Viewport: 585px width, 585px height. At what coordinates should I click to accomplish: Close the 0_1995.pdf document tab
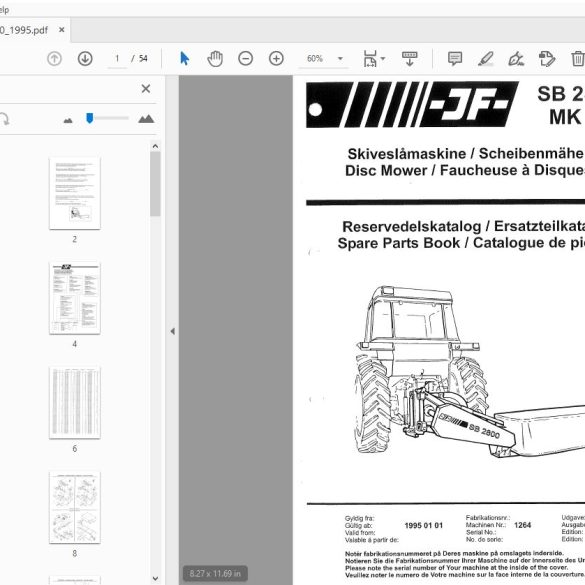click(62, 29)
